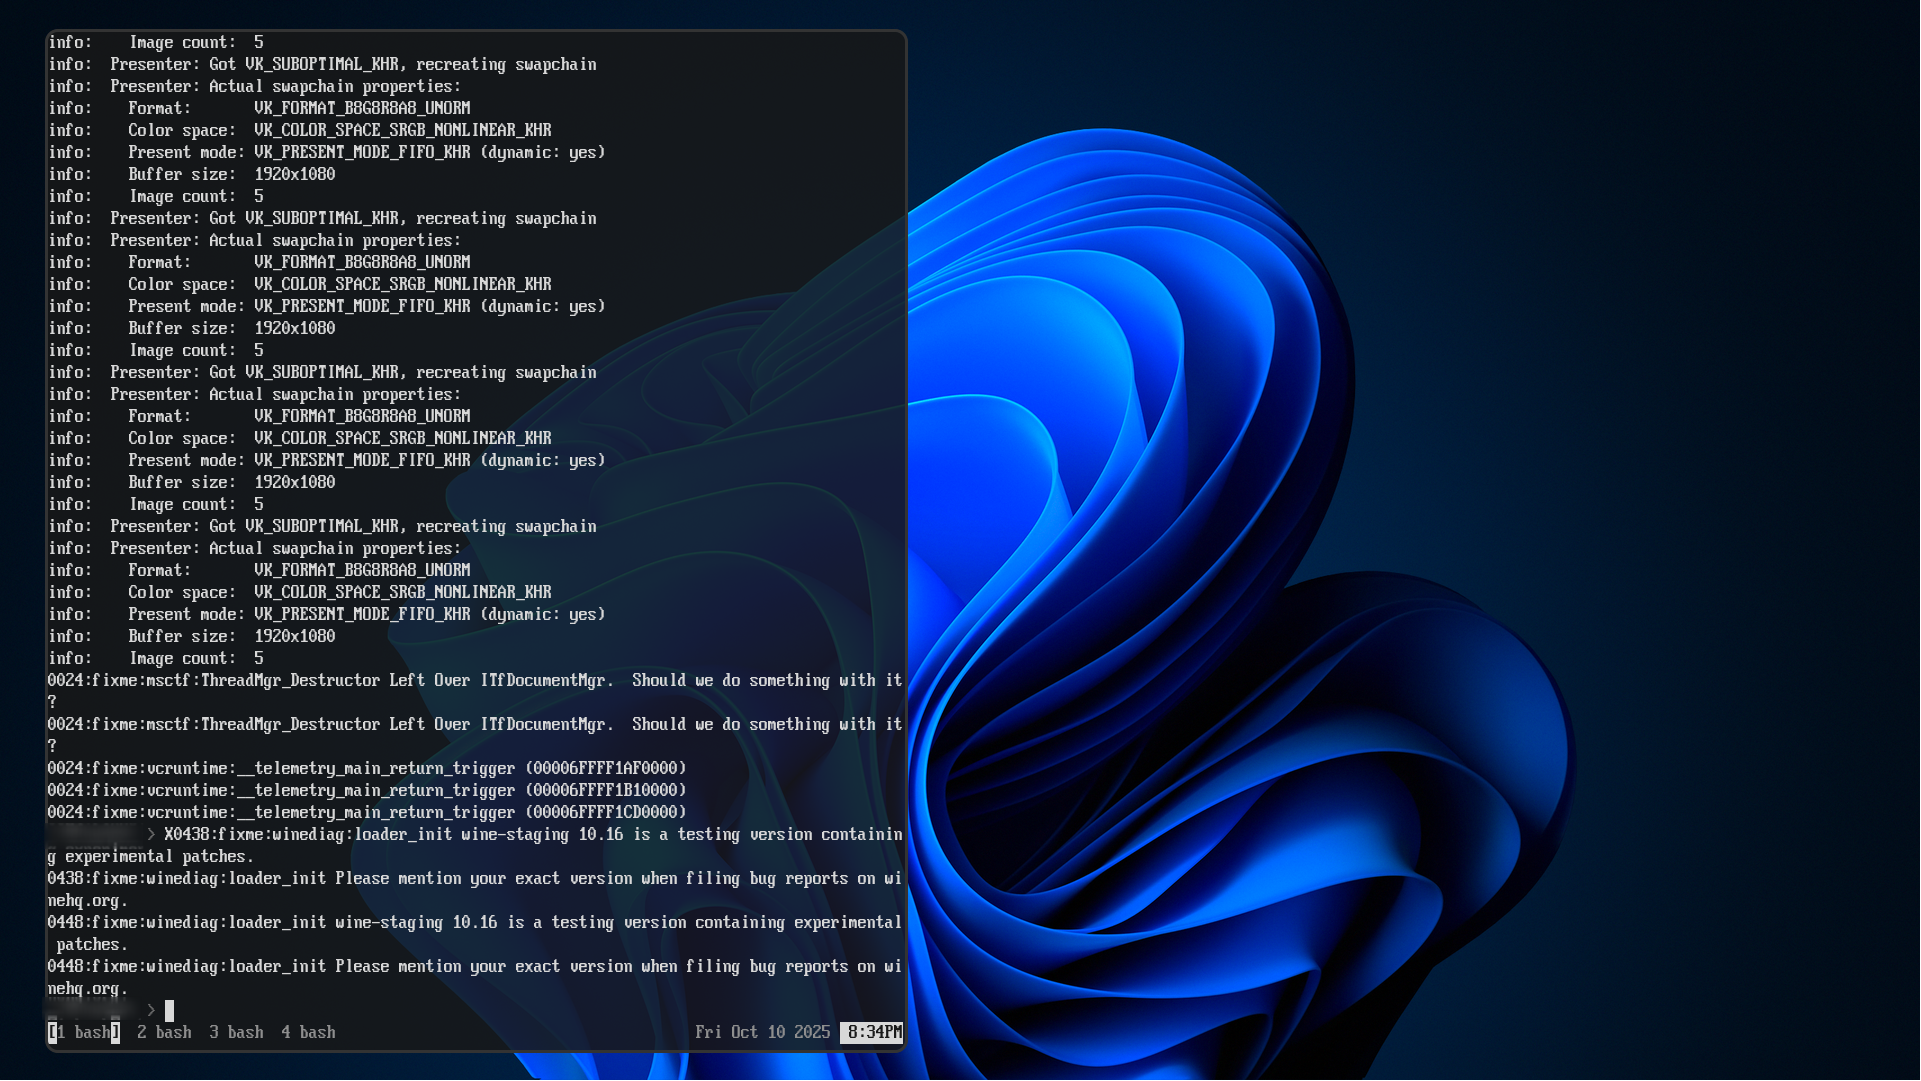Click the telemetry line ending 00006FFFF1AF0000

tap(367, 768)
